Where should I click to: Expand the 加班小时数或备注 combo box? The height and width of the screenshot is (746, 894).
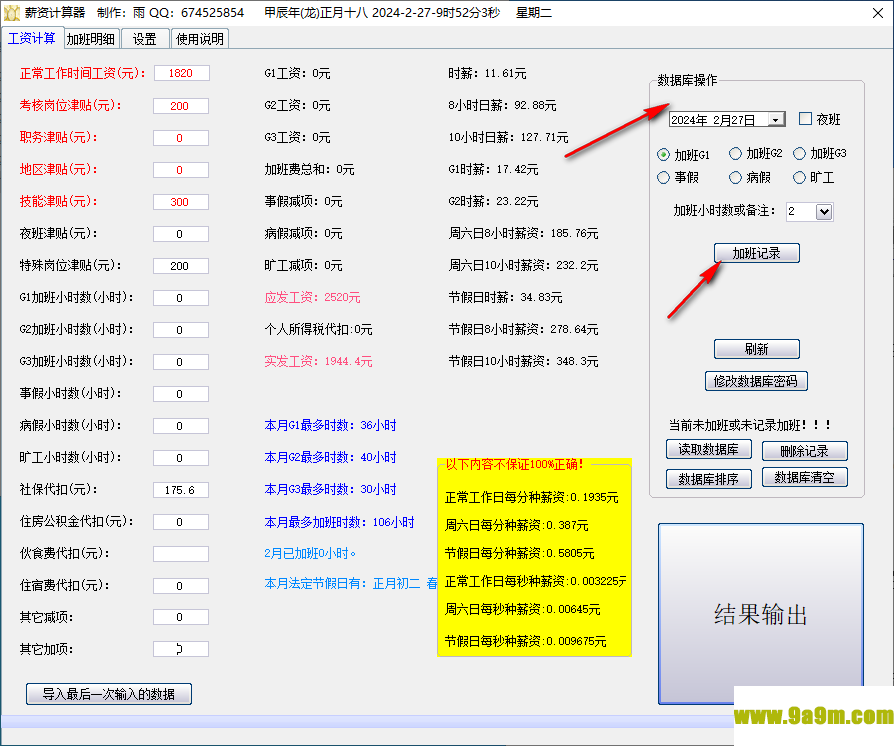tap(823, 212)
